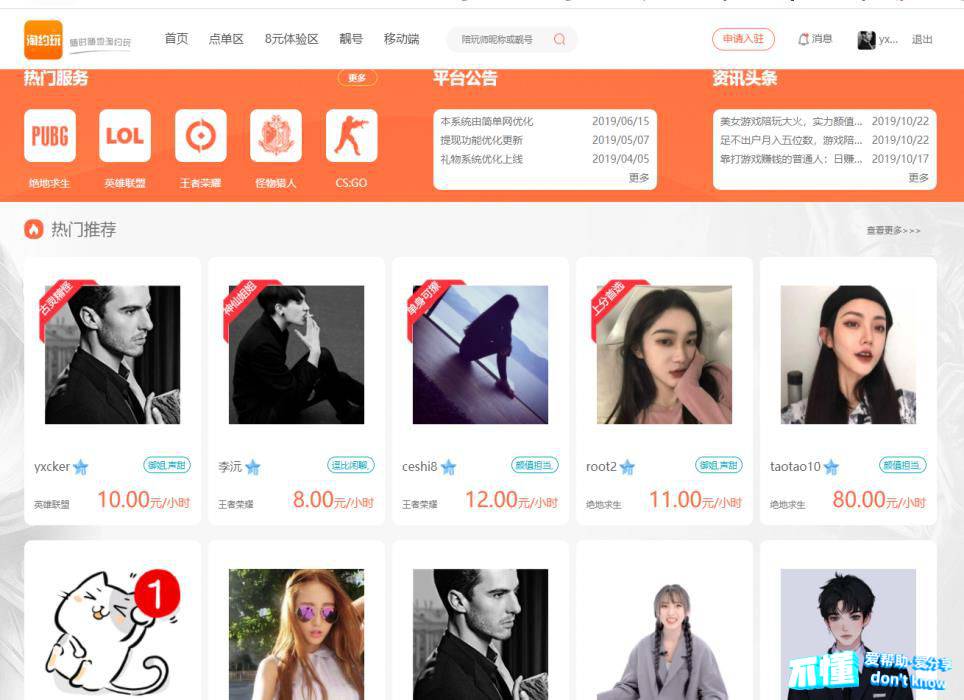Click the flame icon beside 热门推荐
The width and height of the screenshot is (964, 700).
click(x=34, y=229)
